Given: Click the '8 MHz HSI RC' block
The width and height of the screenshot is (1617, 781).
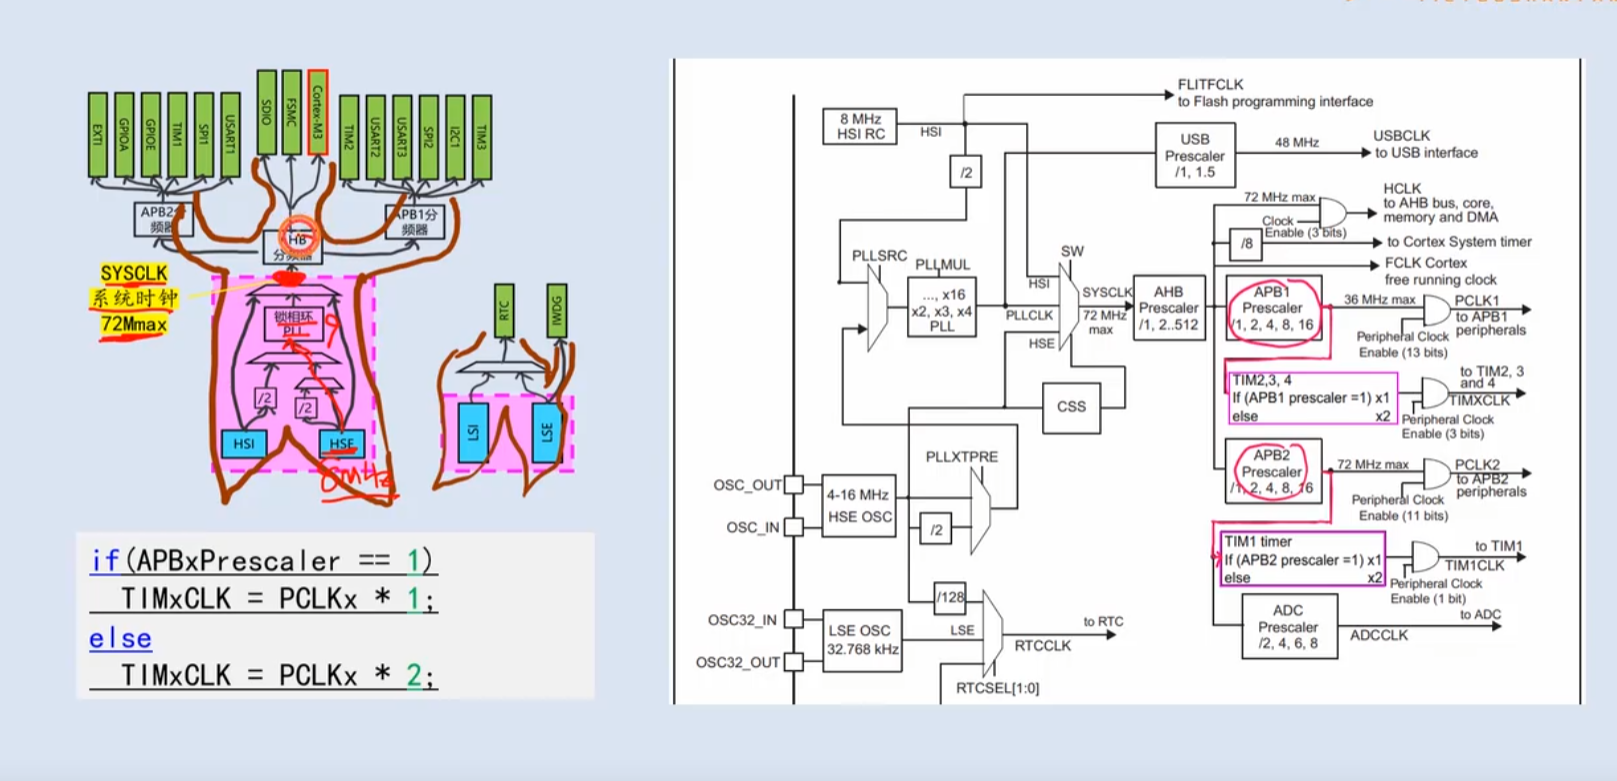Looking at the screenshot, I should (860, 126).
